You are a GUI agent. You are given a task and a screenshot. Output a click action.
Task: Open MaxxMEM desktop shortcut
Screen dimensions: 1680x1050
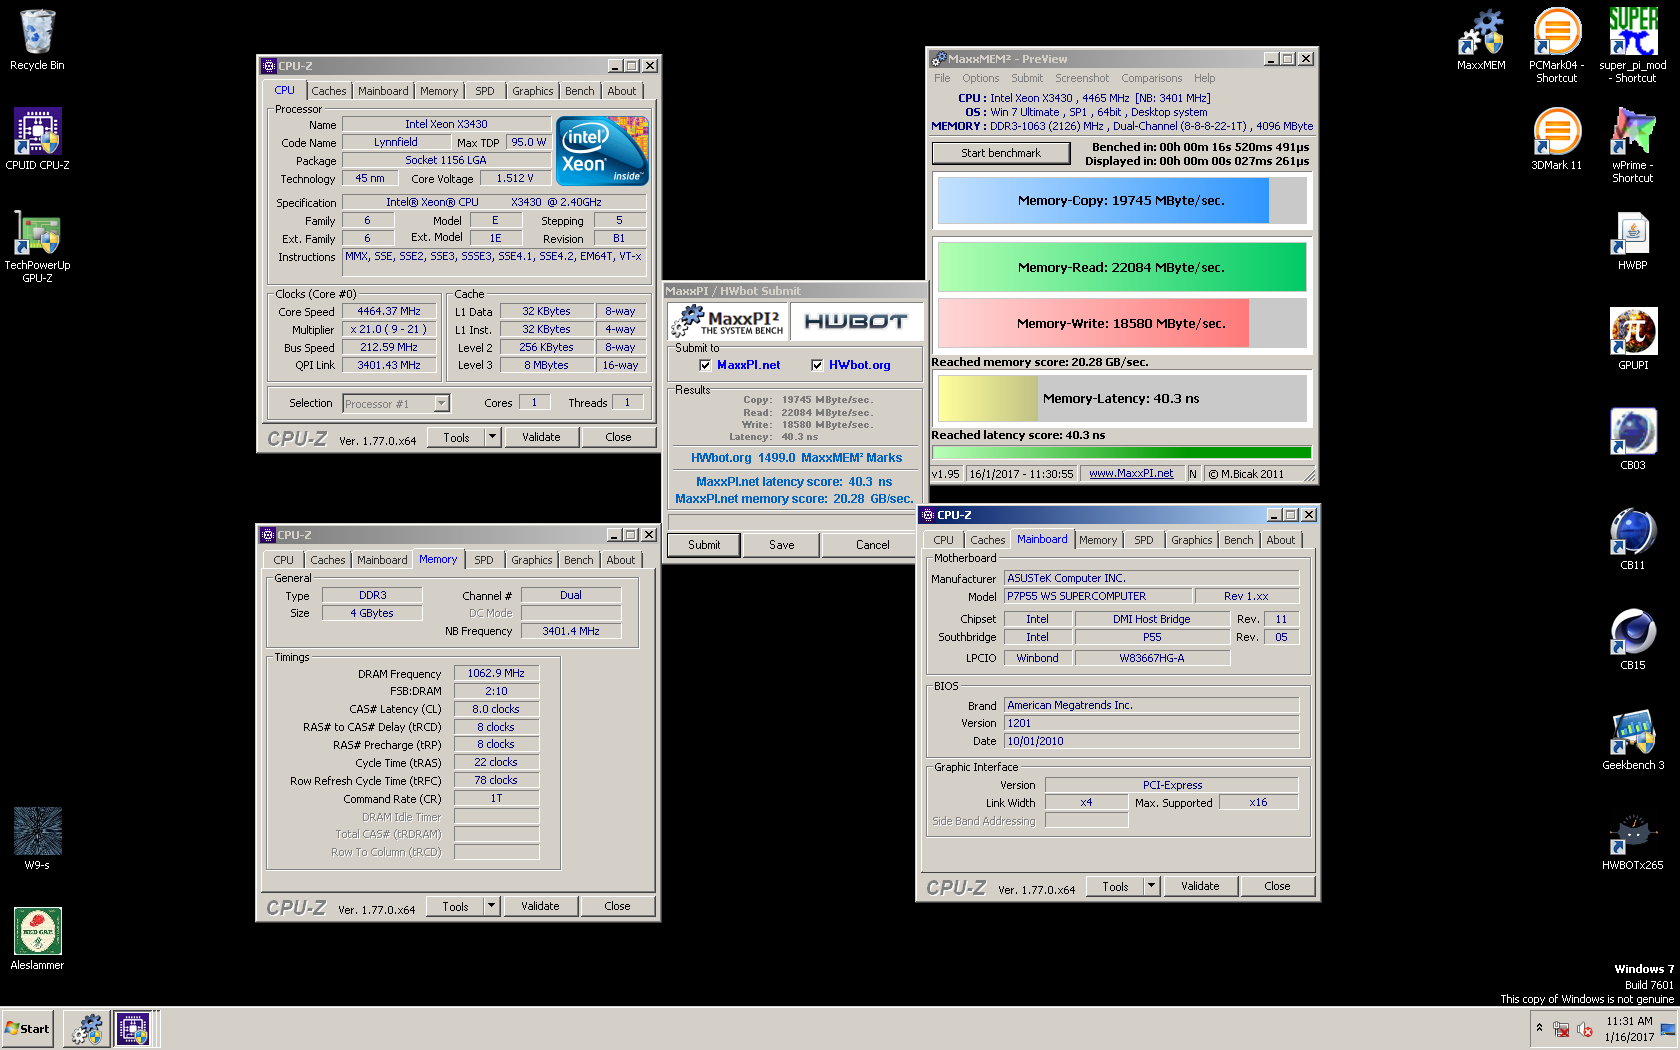pyautogui.click(x=1481, y=40)
